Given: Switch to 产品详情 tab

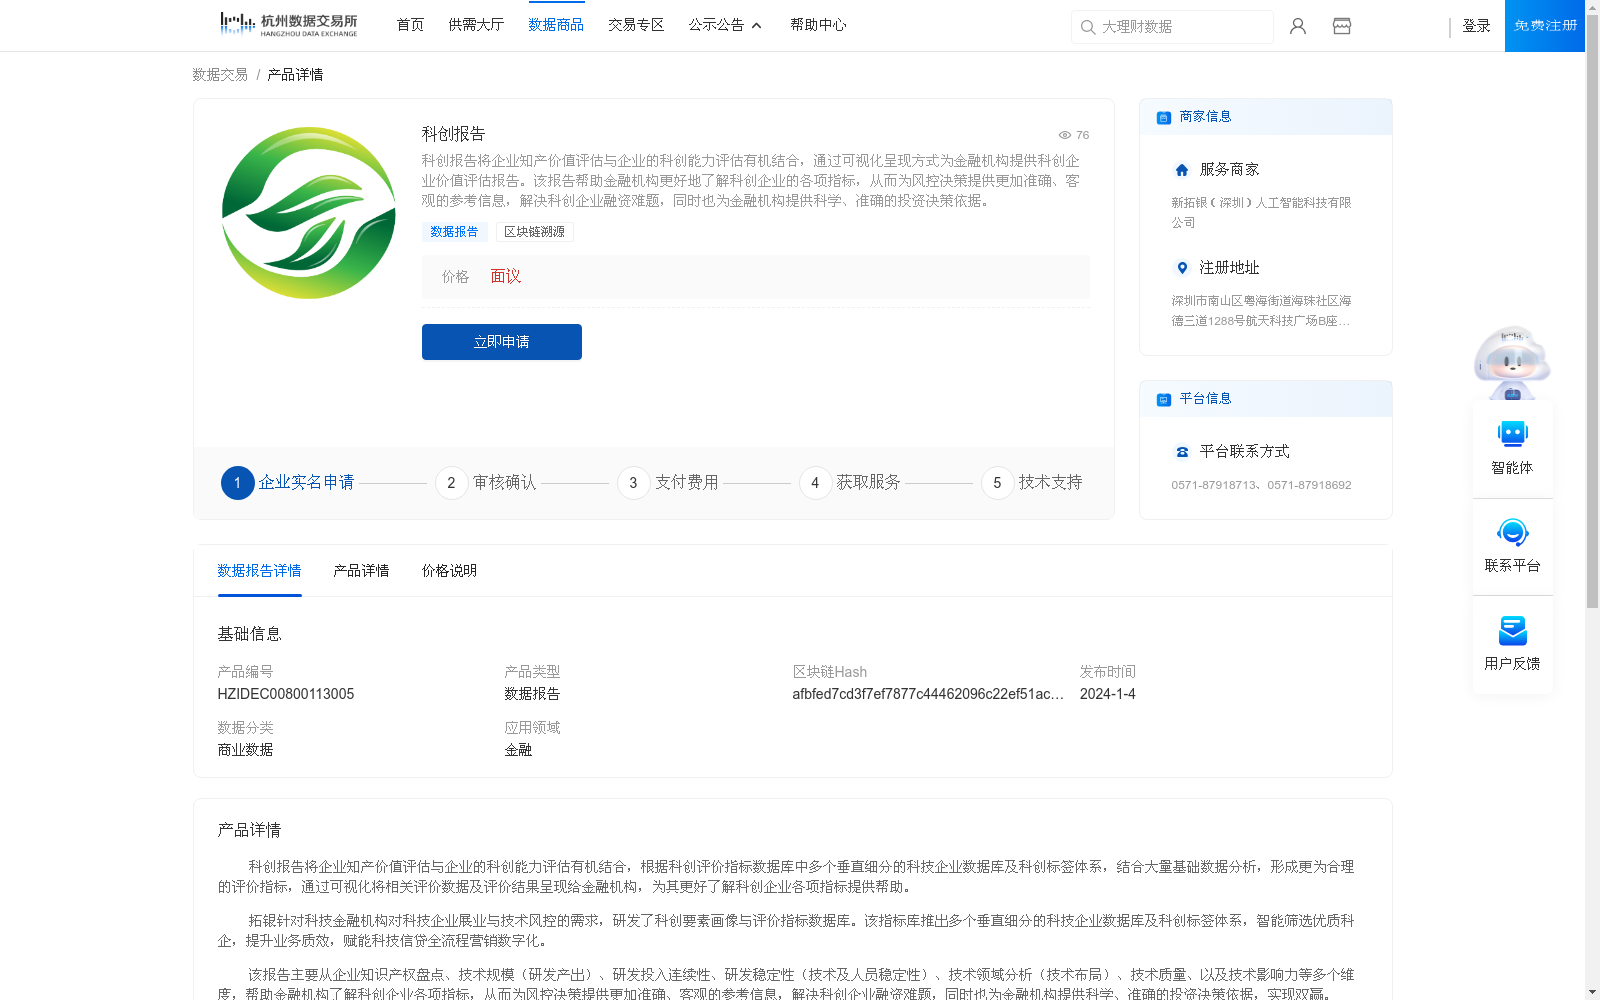Looking at the screenshot, I should (x=361, y=571).
